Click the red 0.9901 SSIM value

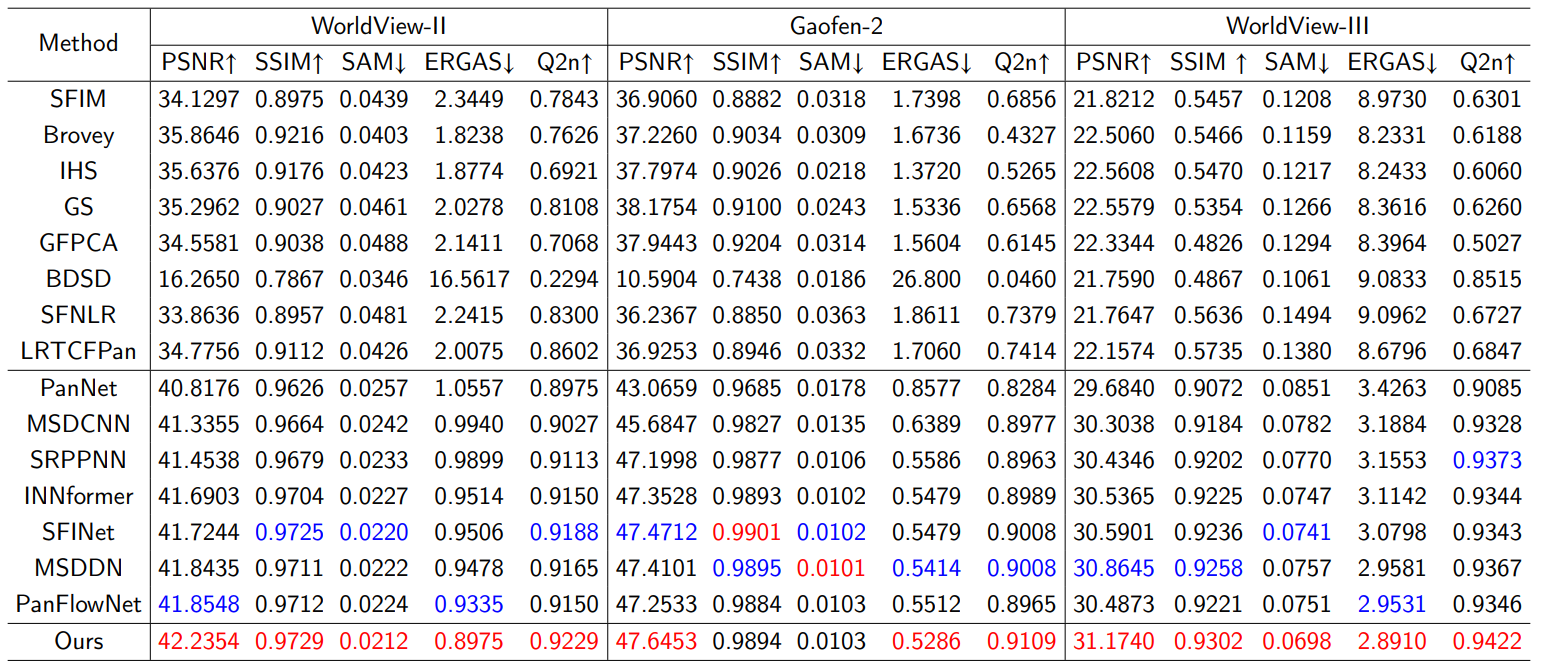coord(746,532)
